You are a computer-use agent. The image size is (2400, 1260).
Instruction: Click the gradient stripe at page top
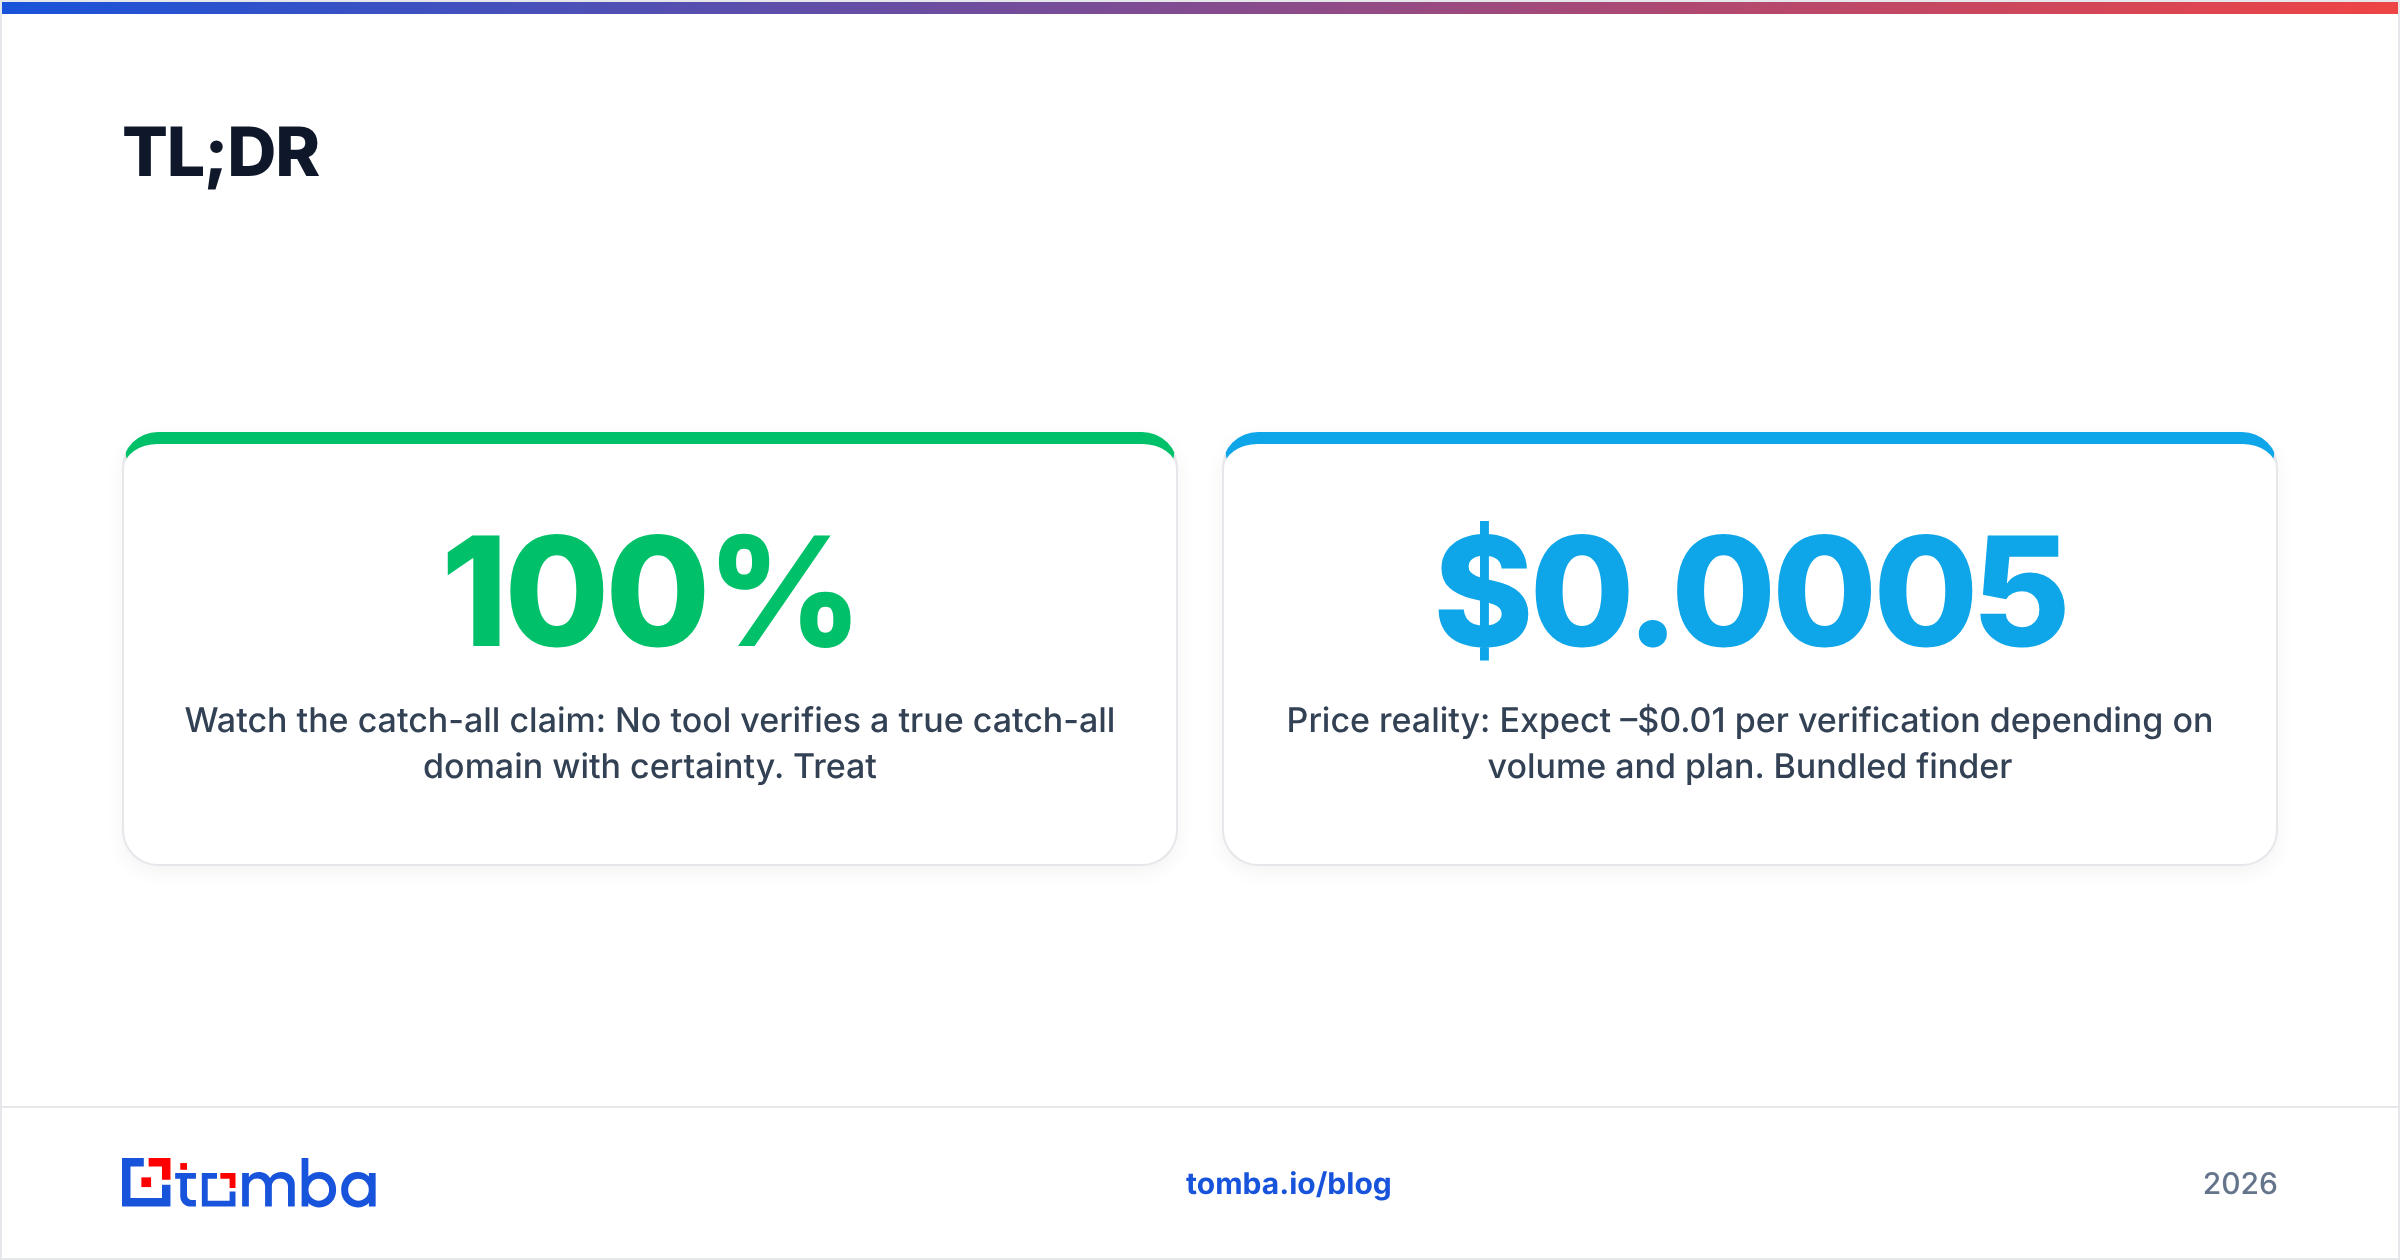click(x=1200, y=7)
